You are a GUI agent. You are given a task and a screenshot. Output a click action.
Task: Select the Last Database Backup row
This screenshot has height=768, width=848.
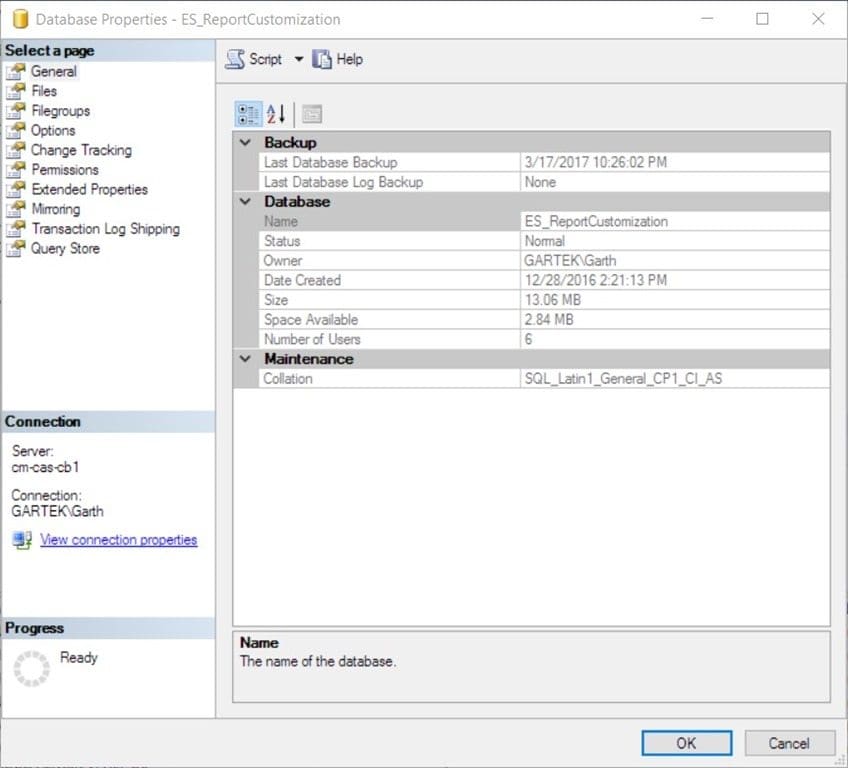pos(544,162)
